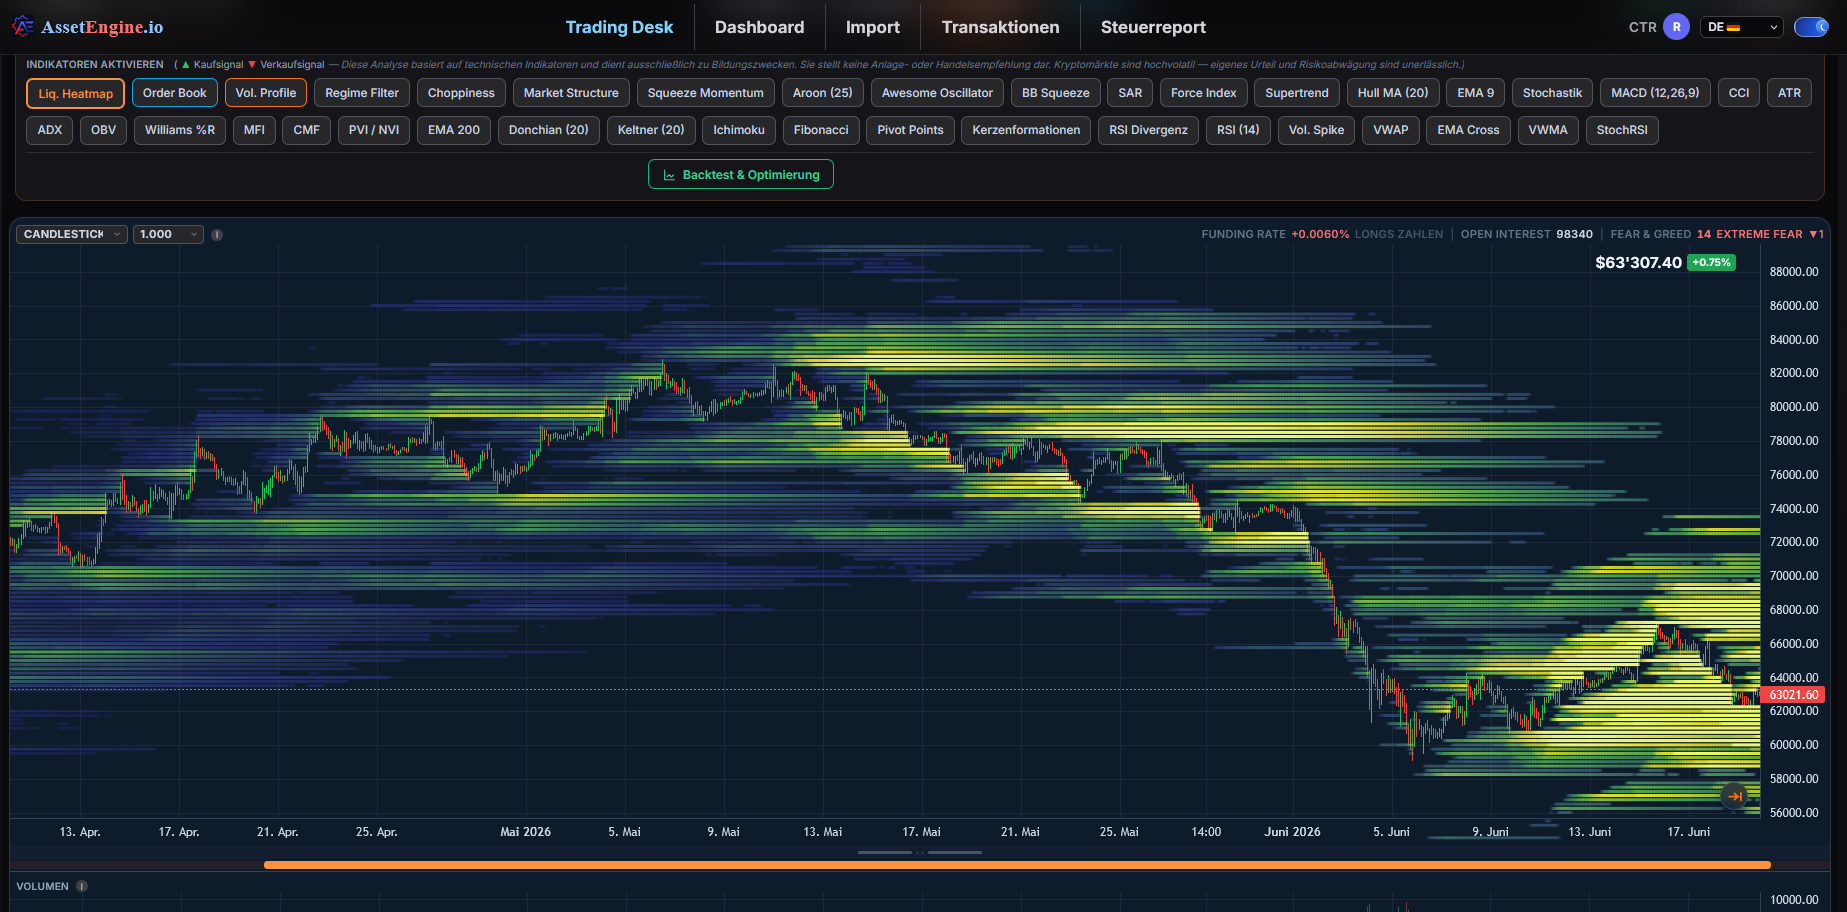Click the Funding Rate +0.0060% value

1320,234
